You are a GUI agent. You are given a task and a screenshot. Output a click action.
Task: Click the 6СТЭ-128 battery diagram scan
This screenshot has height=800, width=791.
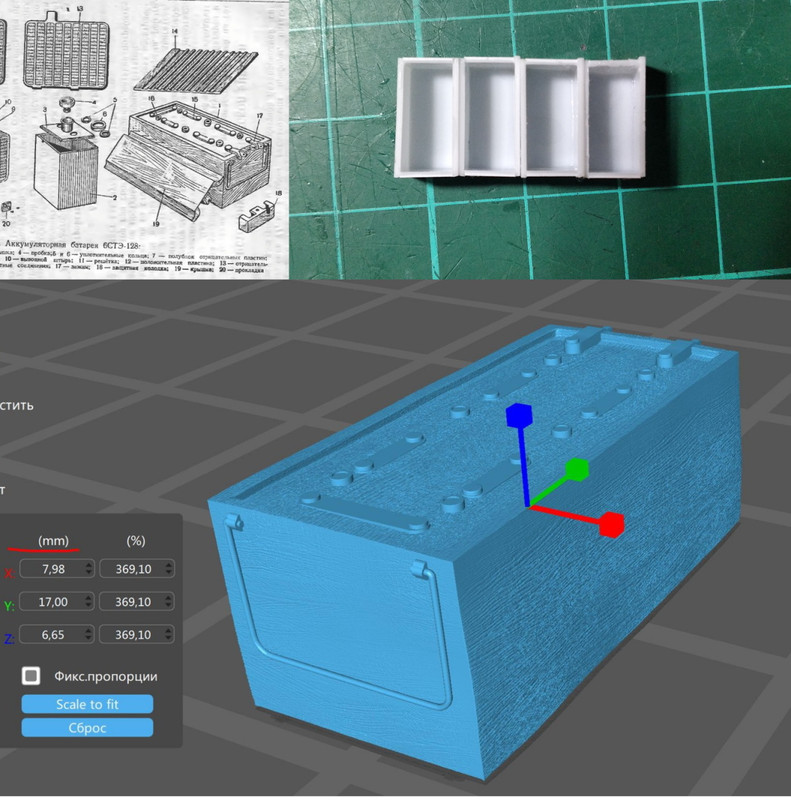click(144, 139)
